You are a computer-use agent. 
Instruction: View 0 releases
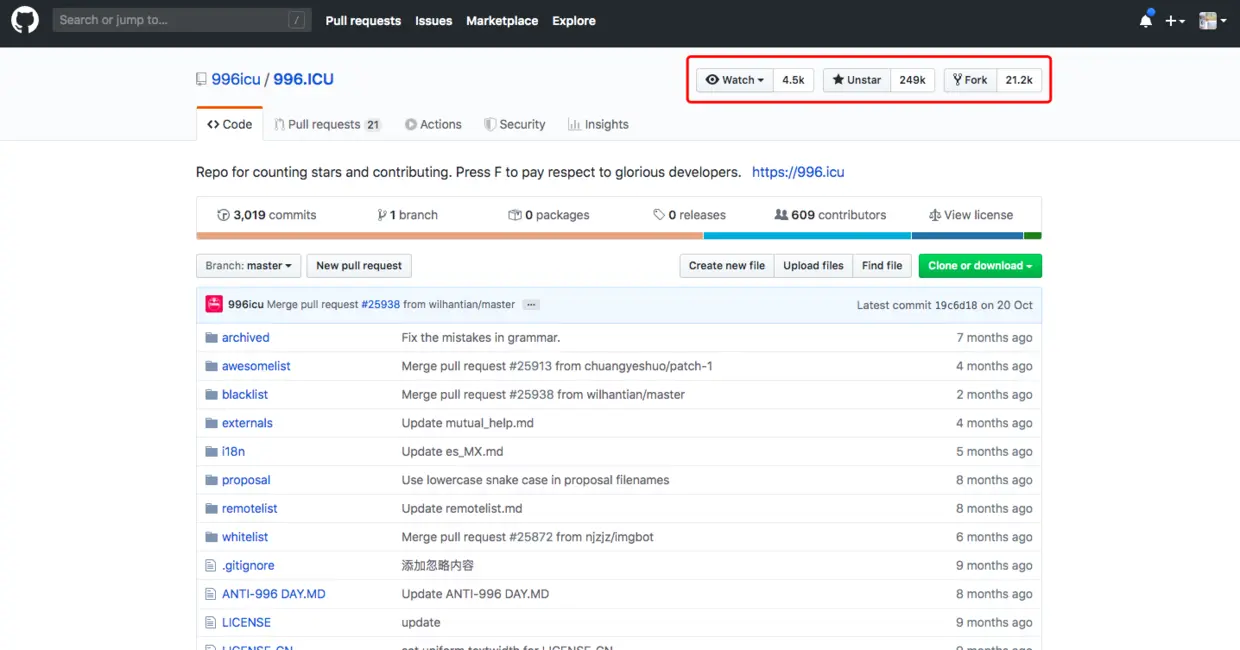690,215
